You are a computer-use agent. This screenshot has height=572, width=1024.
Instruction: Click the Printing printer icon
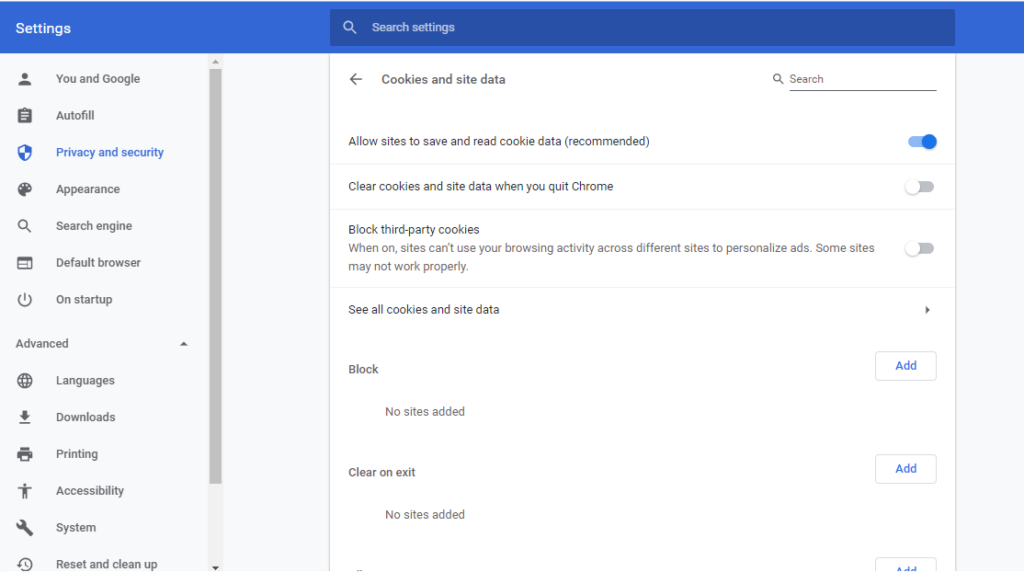pyautogui.click(x=25, y=454)
